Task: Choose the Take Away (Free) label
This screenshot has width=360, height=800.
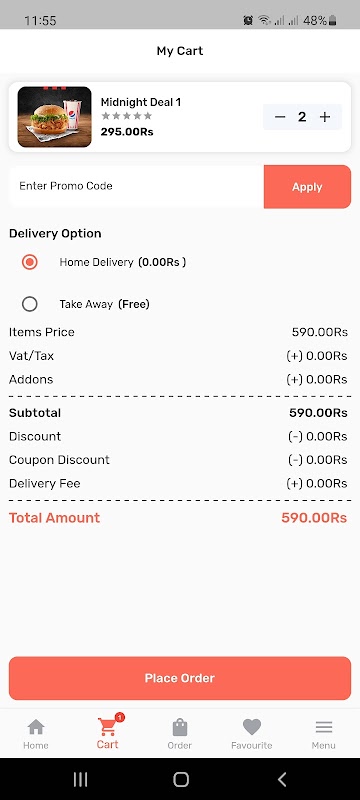Action: 105,304
